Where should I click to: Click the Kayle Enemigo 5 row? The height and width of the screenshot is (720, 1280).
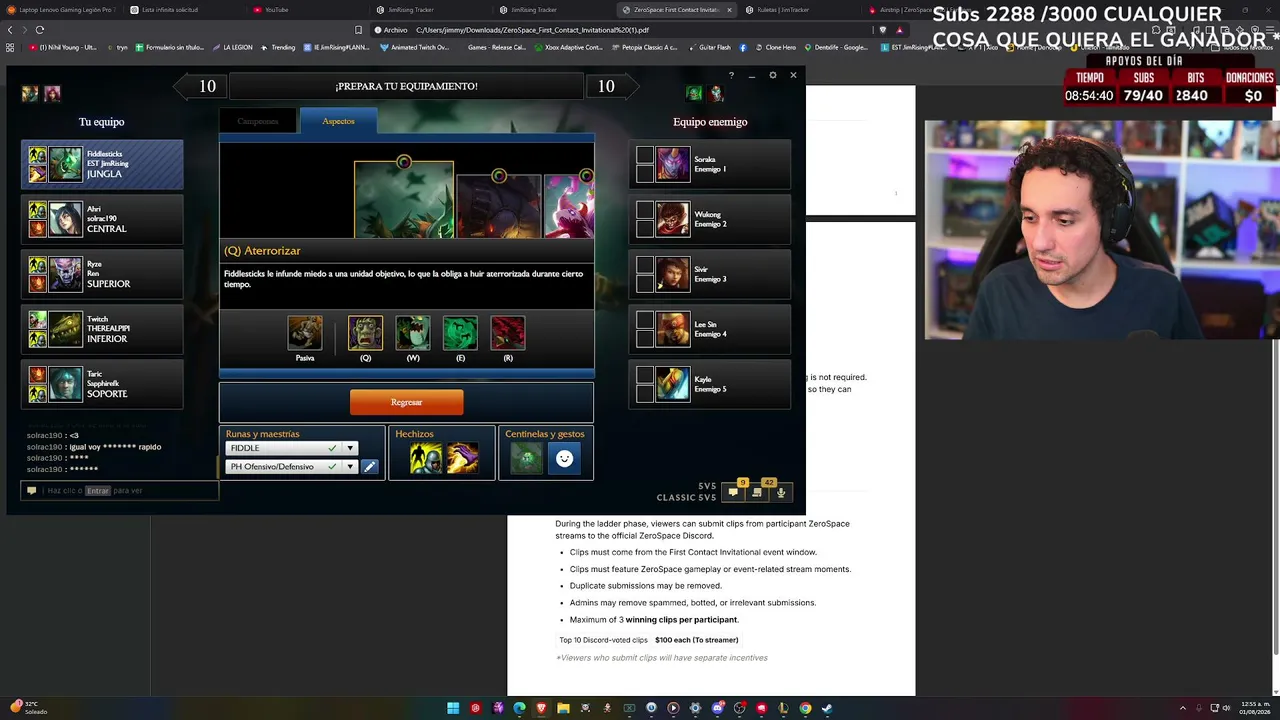pyautogui.click(x=710, y=384)
